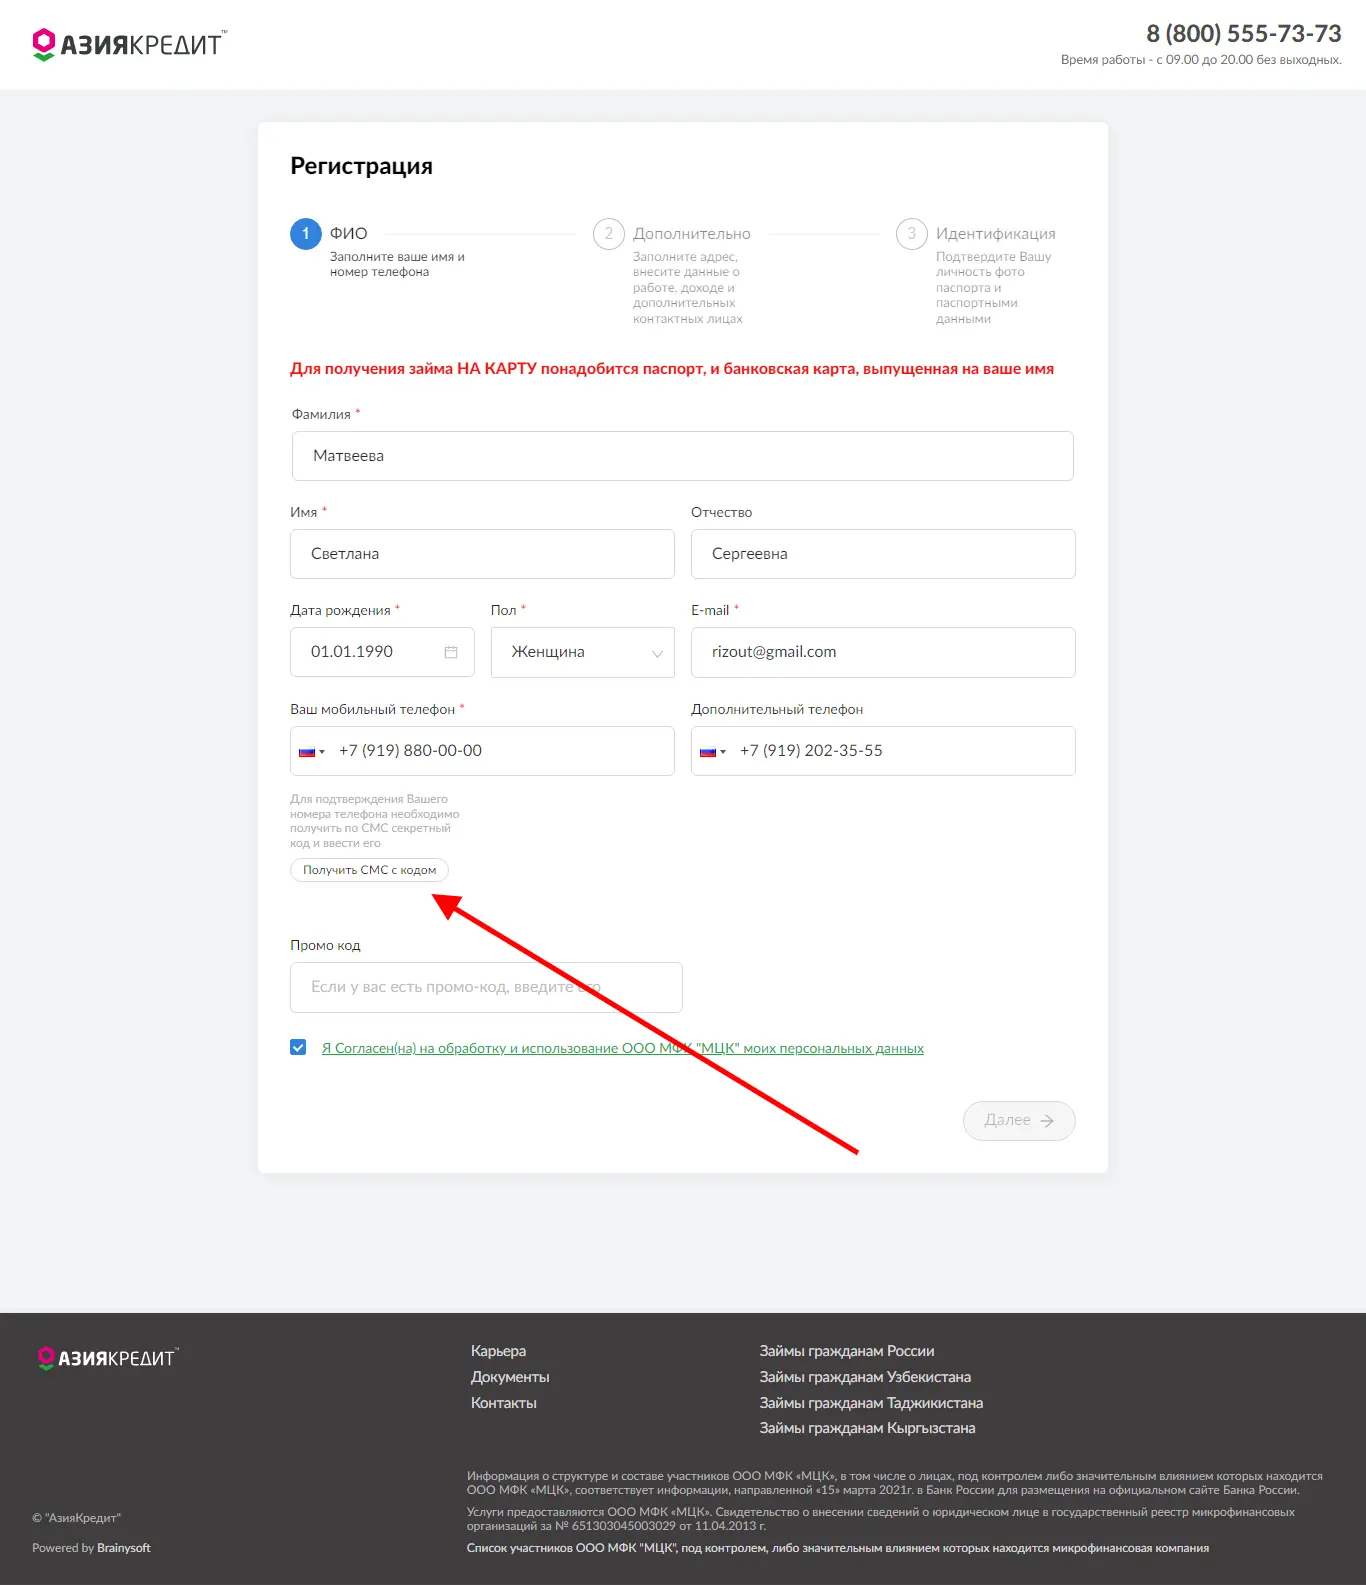Click the footer АзияКредит logo
The height and width of the screenshot is (1586, 1366).
[107, 1358]
